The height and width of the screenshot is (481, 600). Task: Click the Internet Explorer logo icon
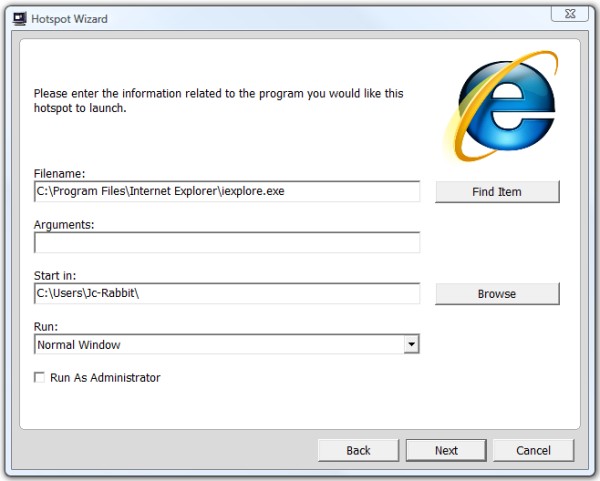[x=502, y=106]
